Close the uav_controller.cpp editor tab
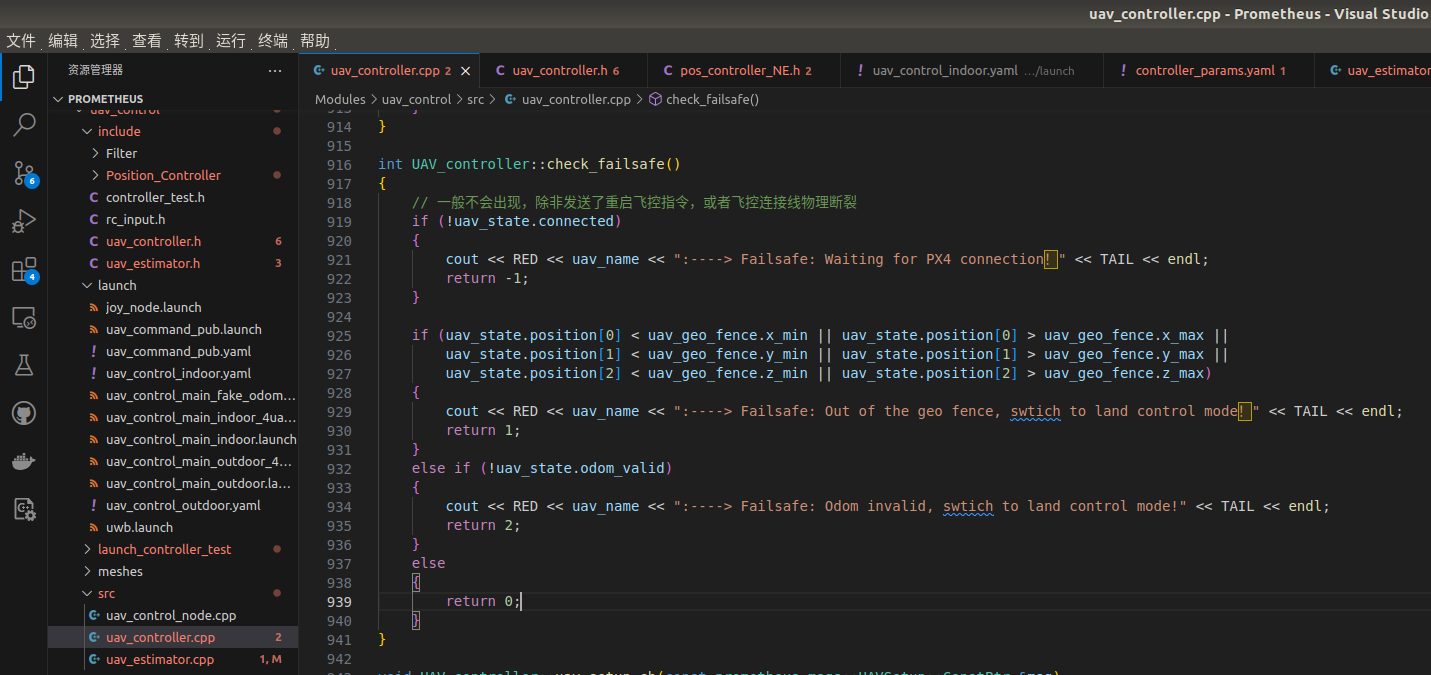Image resolution: width=1431 pixels, height=675 pixels. pyautogui.click(x=467, y=71)
